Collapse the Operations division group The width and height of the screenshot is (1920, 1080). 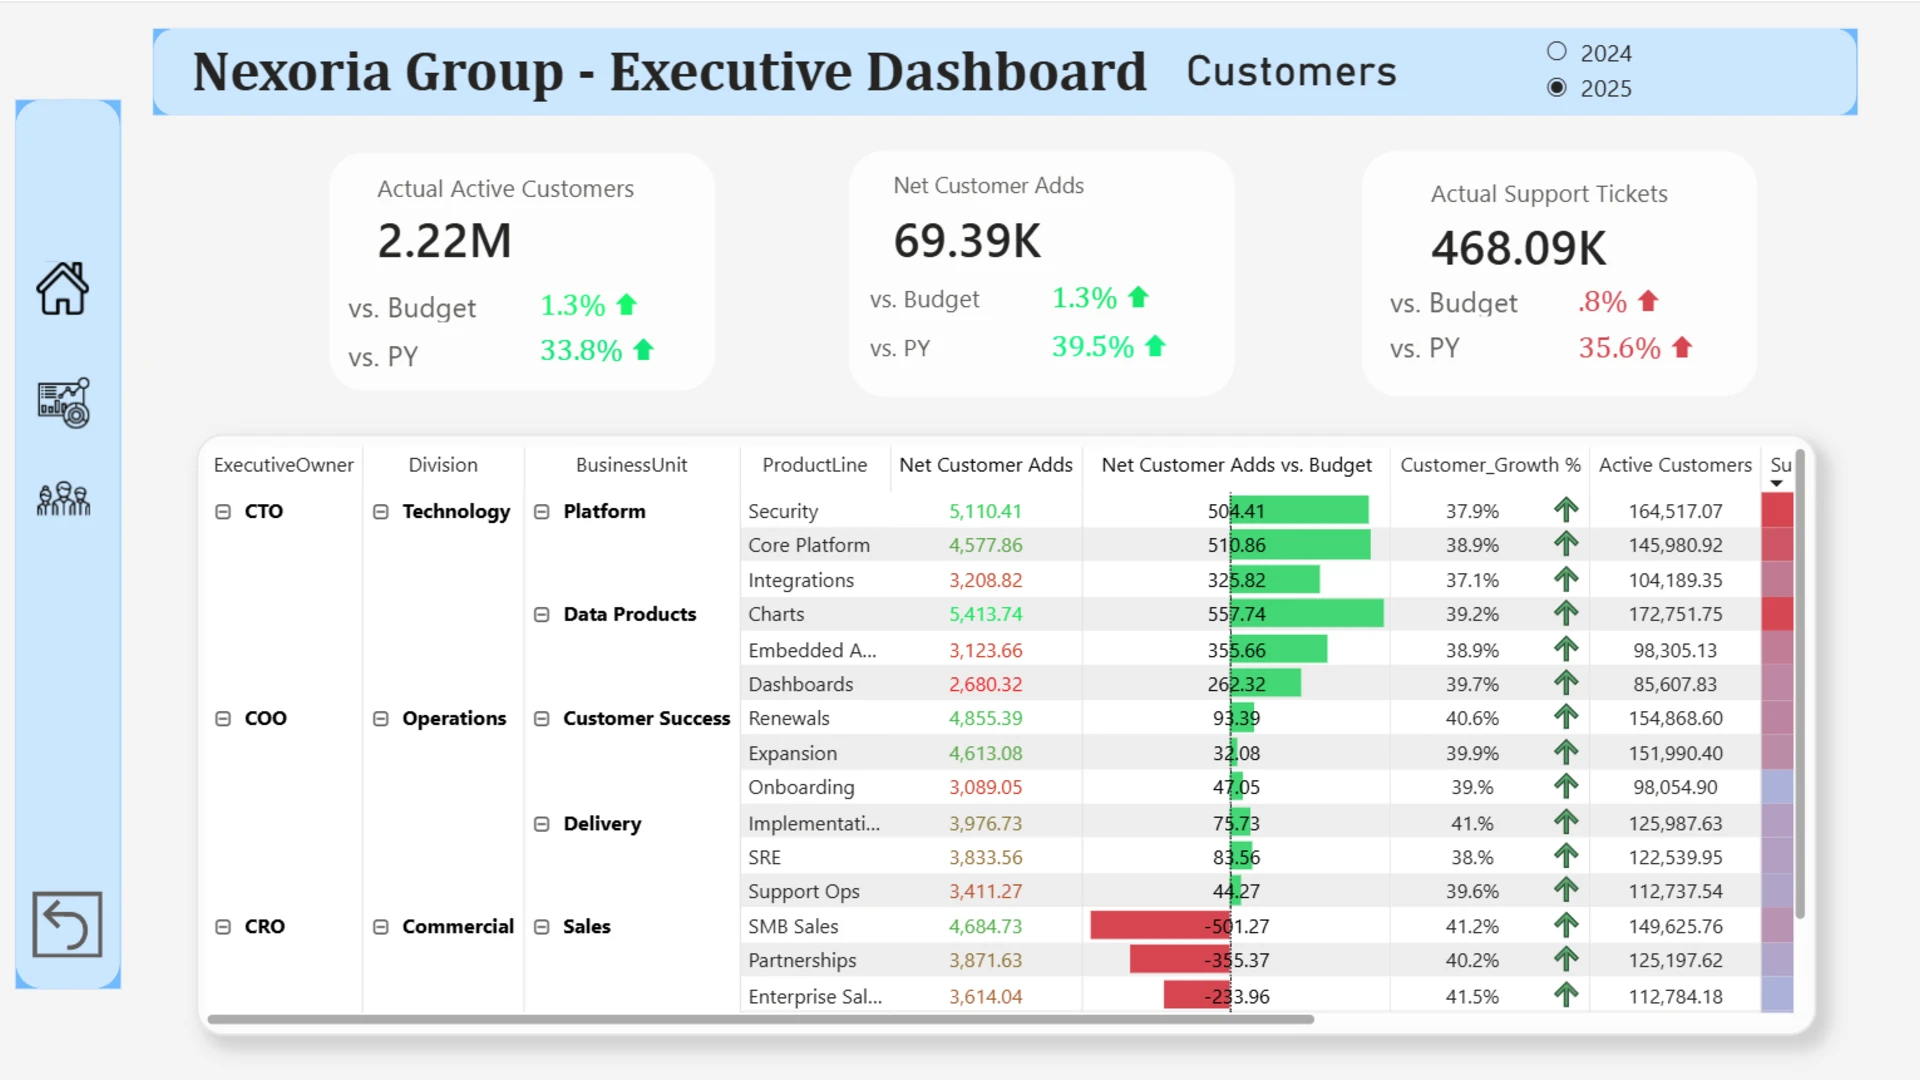point(381,718)
